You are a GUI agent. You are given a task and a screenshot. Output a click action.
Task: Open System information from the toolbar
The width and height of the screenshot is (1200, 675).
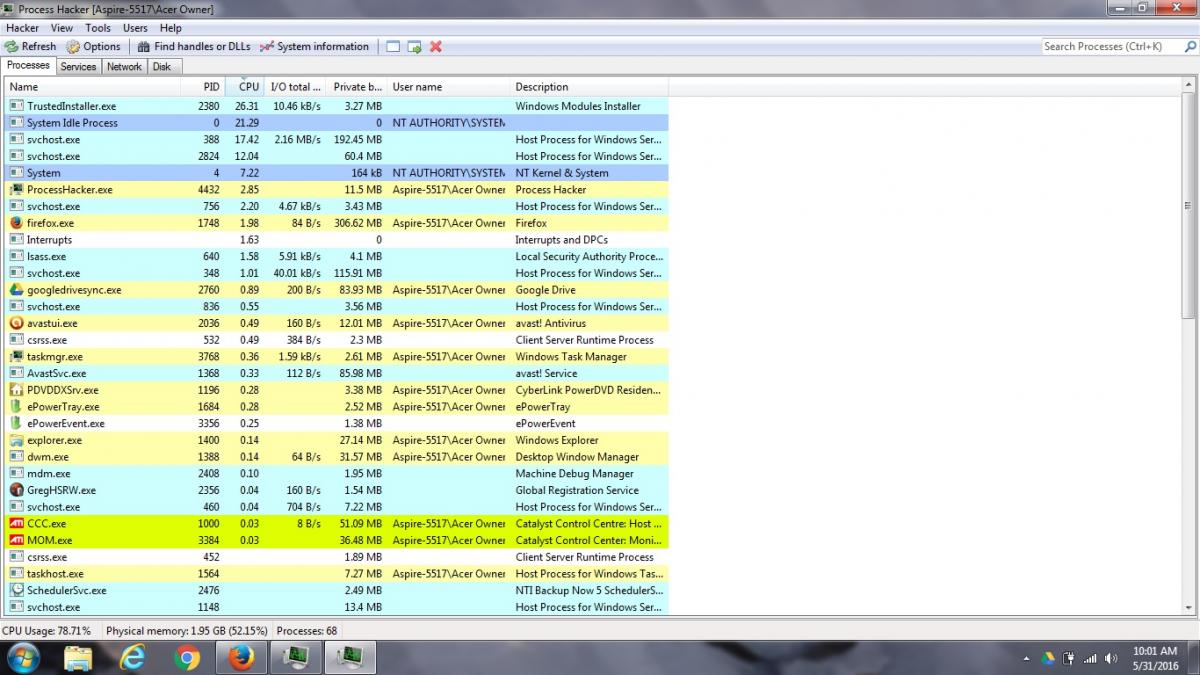tap(314, 46)
